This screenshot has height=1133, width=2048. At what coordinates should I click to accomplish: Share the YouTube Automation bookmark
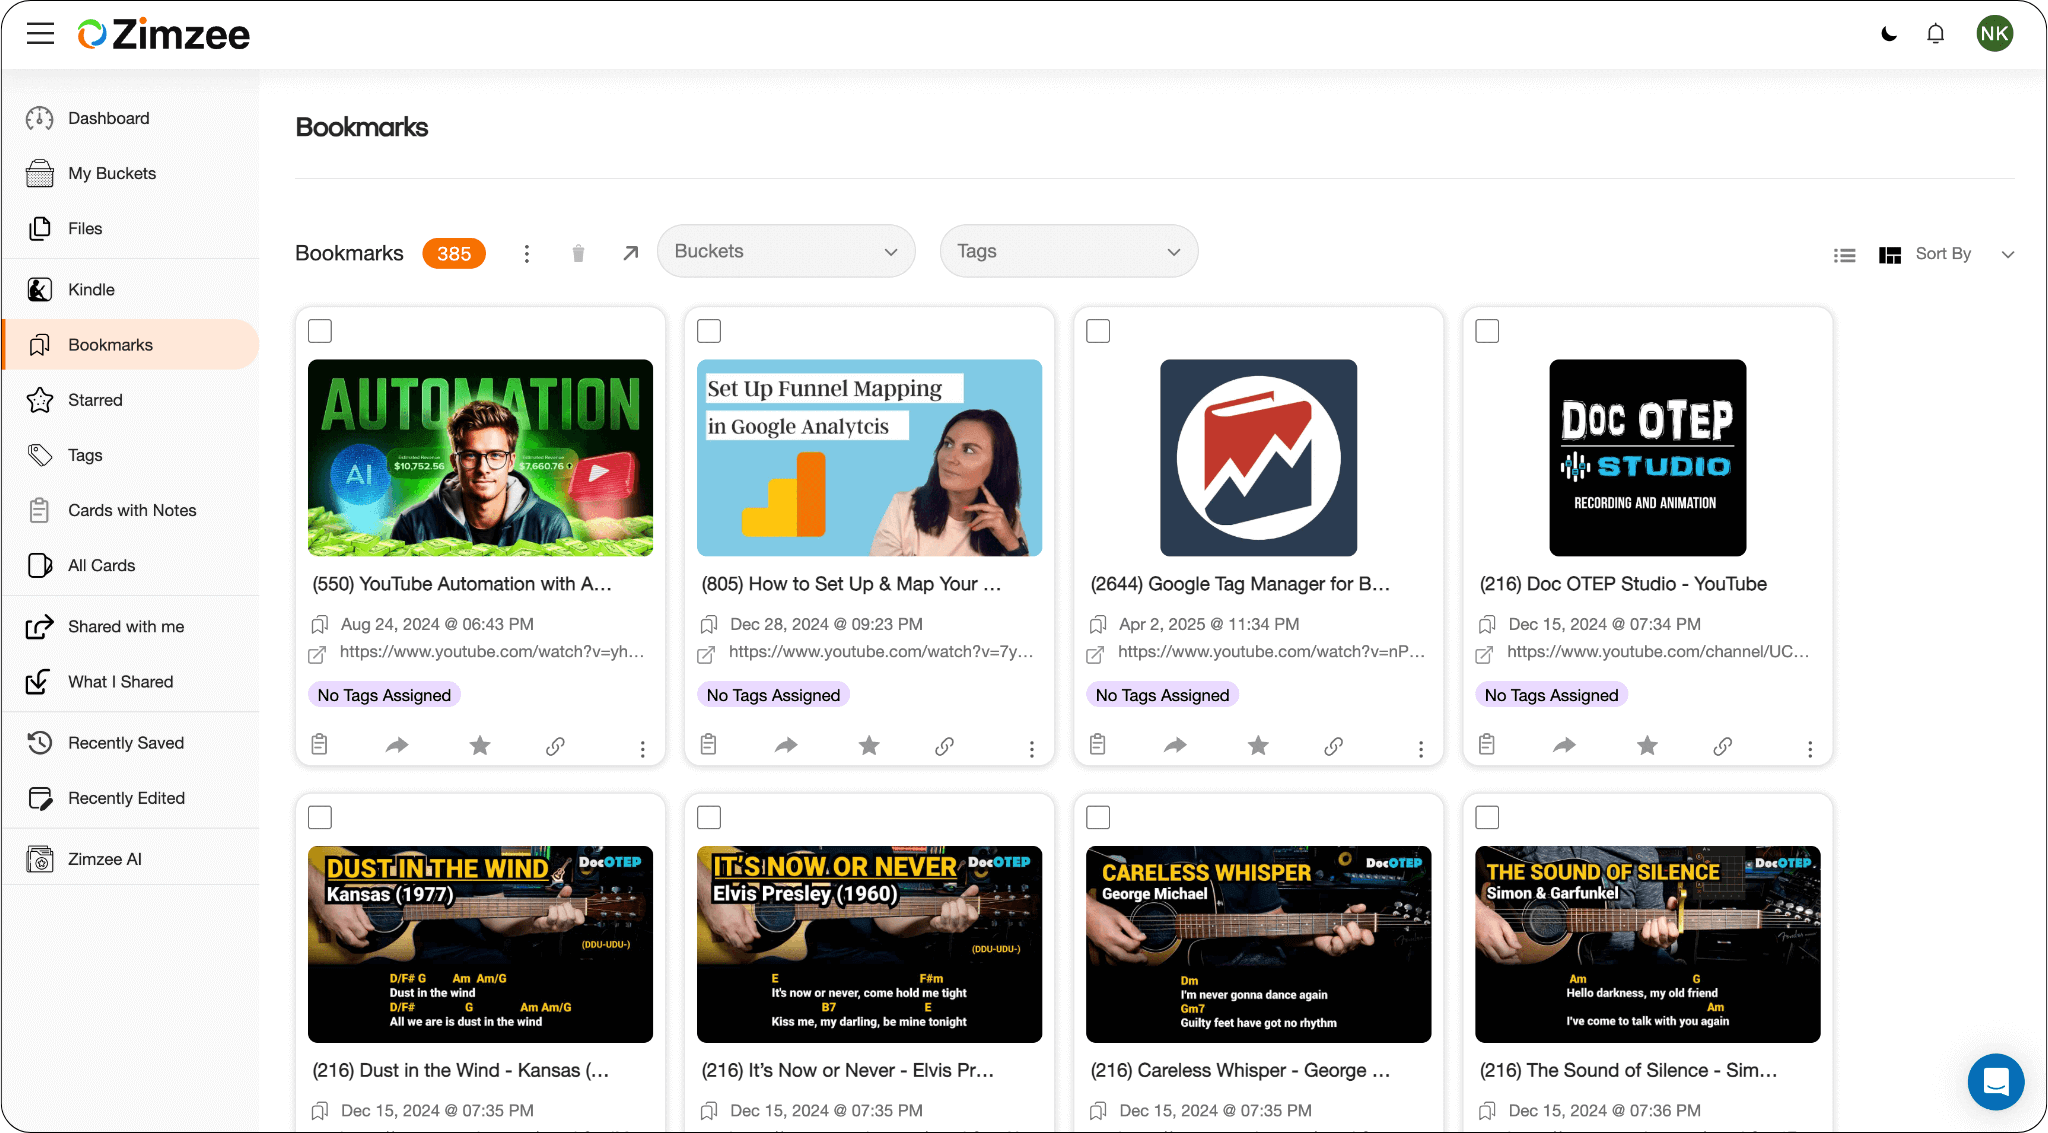[x=397, y=746]
